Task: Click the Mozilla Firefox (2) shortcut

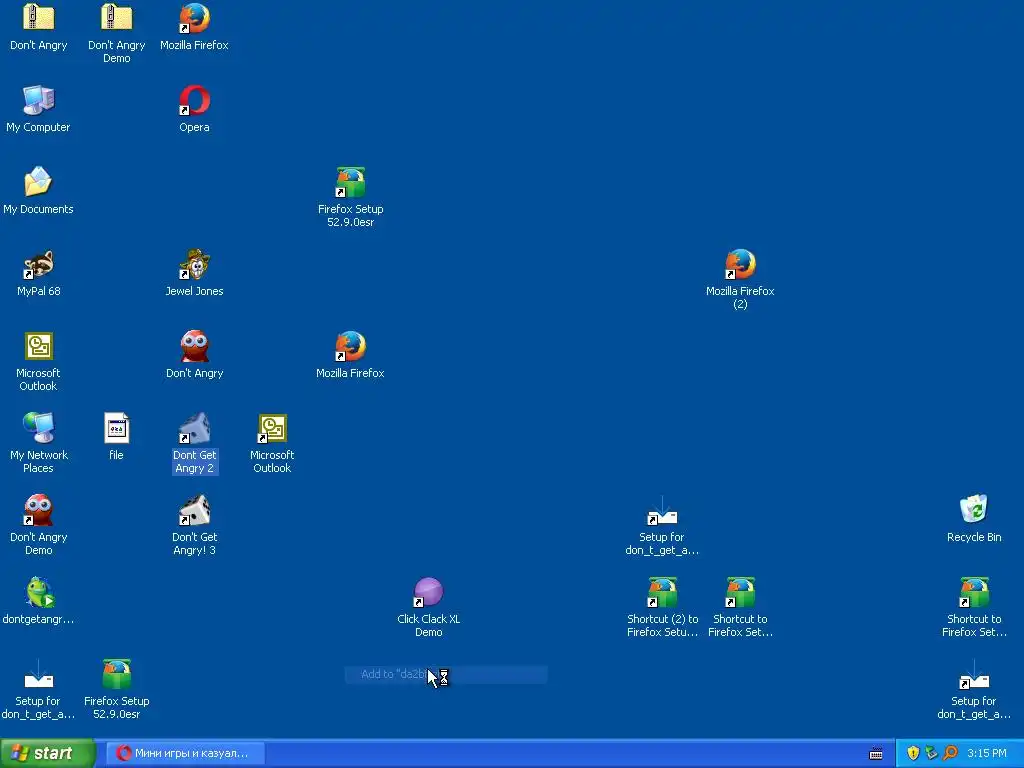Action: coord(740,264)
